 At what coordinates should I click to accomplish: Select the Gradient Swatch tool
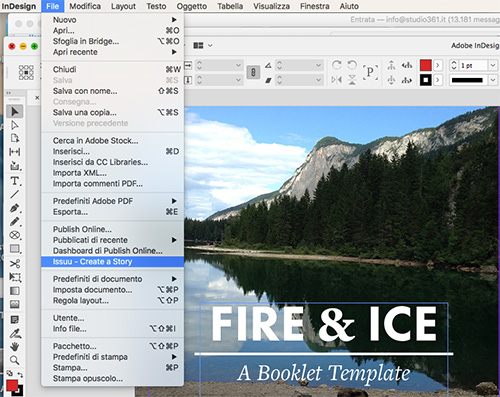tap(15, 291)
